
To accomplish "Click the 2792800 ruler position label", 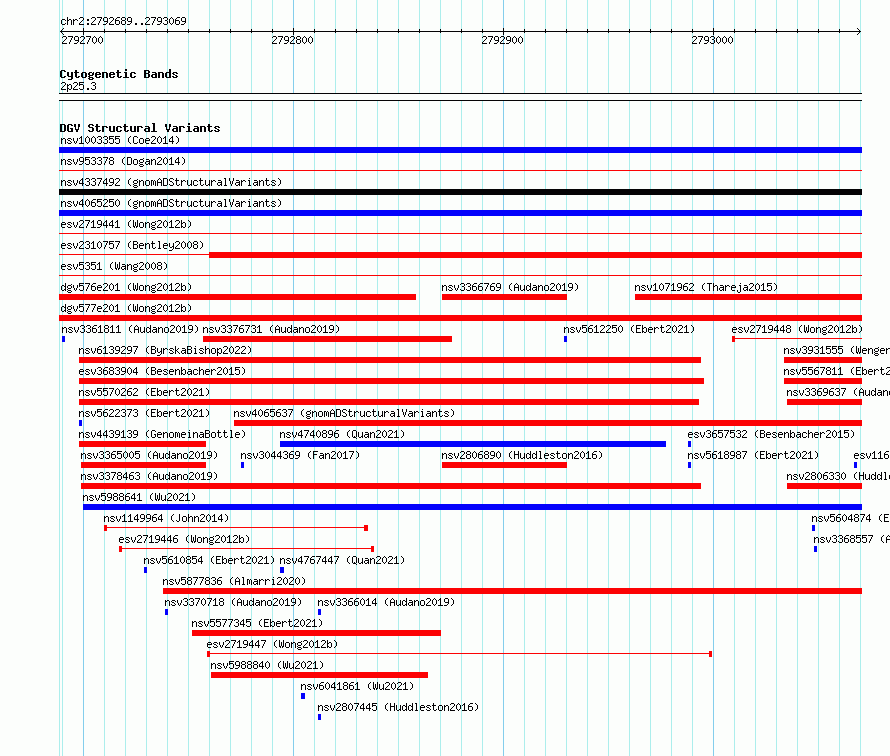I will [292, 40].
